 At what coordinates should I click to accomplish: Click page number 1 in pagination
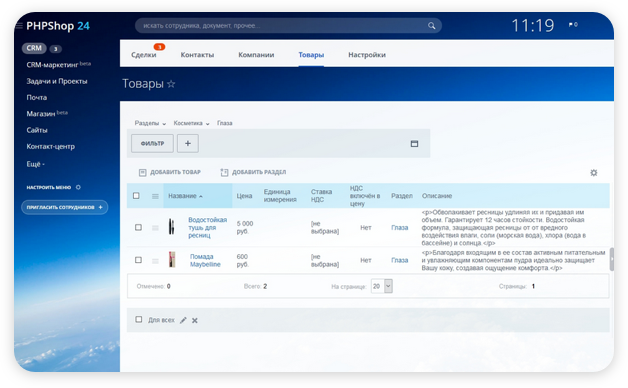tap(533, 286)
